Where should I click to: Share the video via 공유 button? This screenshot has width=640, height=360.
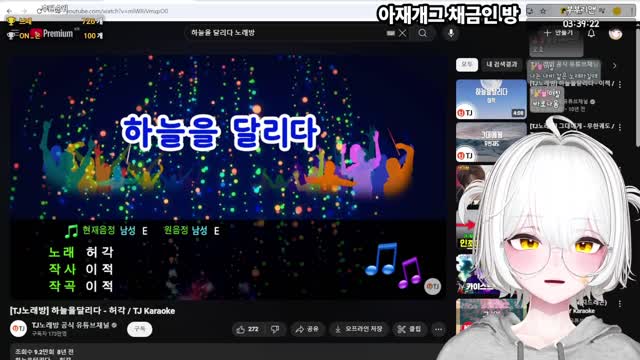(307, 329)
